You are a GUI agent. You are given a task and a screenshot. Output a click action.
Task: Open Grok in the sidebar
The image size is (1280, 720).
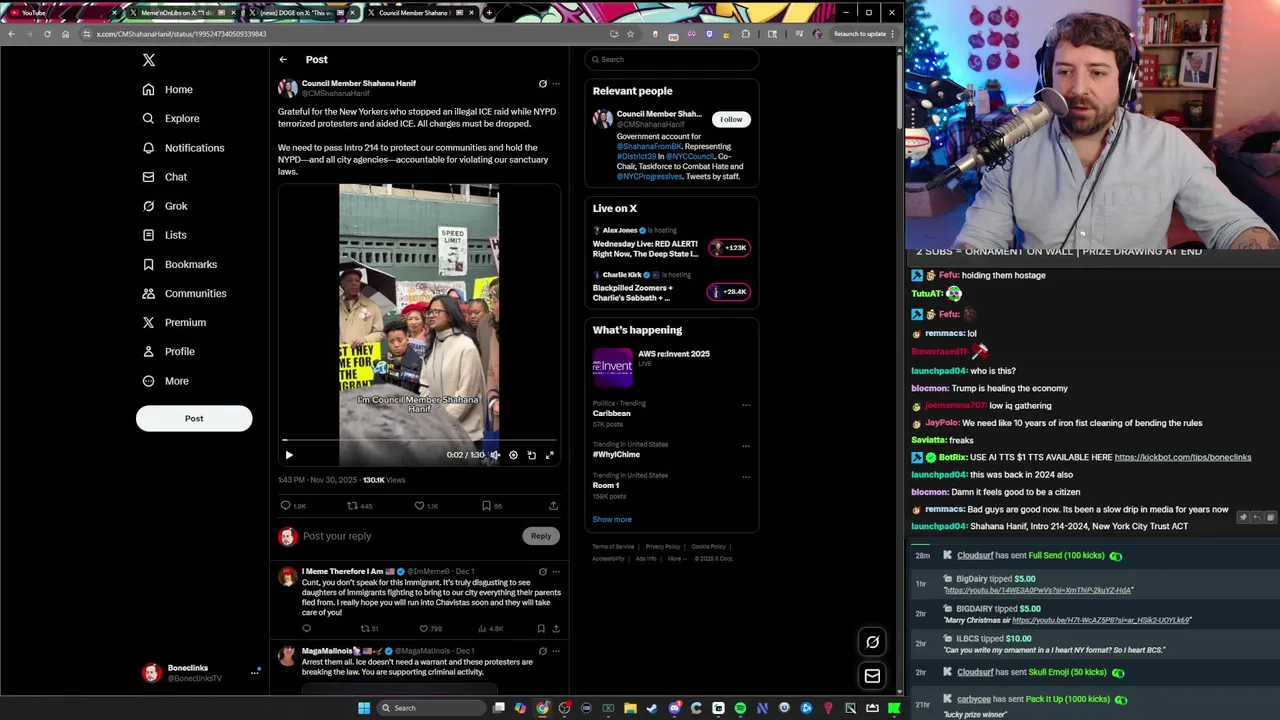click(165, 206)
